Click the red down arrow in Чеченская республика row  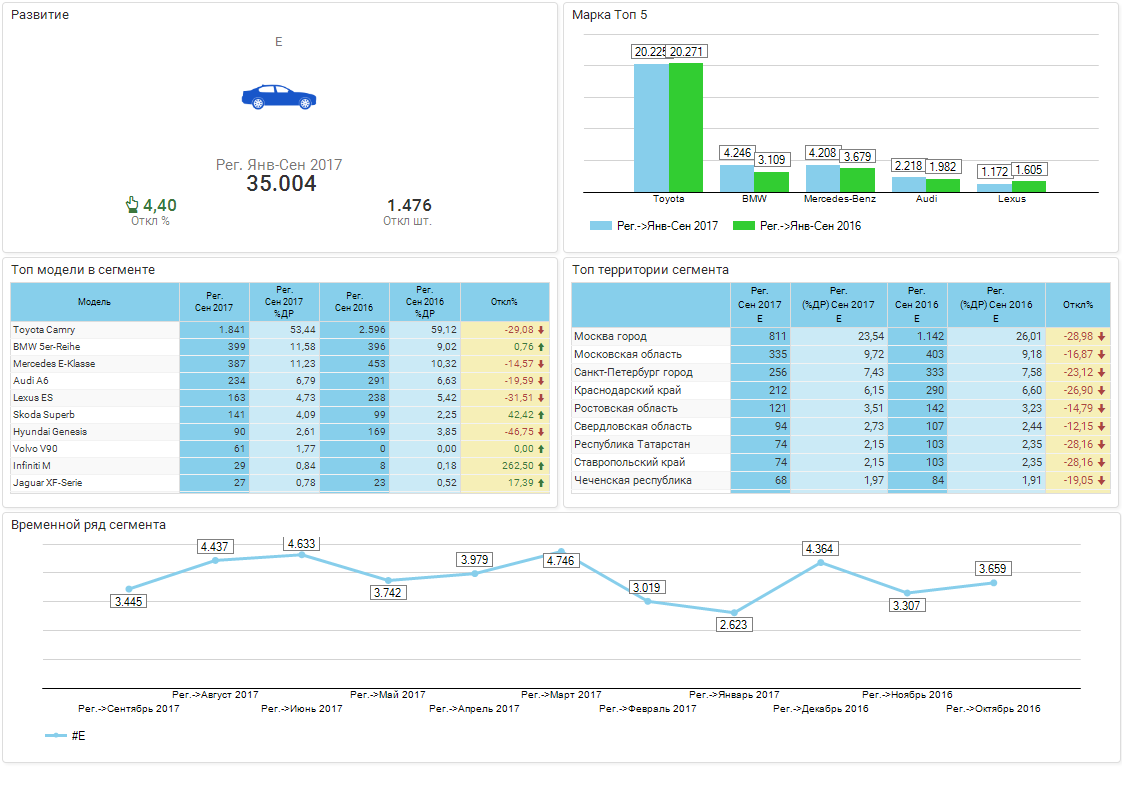1101,480
